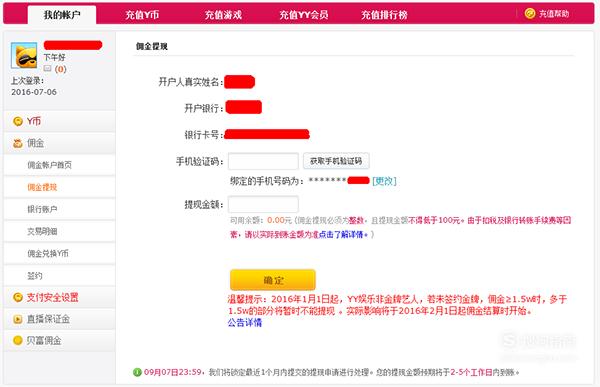Screen dimensions: 600x387
Task: Open 交易明细 in the sidebar
Action: point(42,231)
